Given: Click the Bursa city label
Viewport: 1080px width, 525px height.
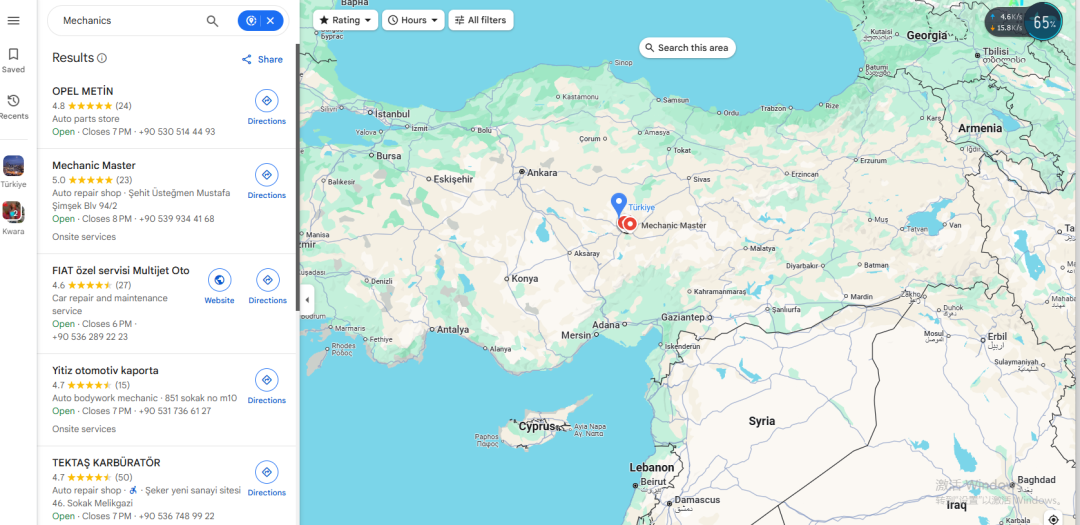Looking at the screenshot, I should (388, 156).
